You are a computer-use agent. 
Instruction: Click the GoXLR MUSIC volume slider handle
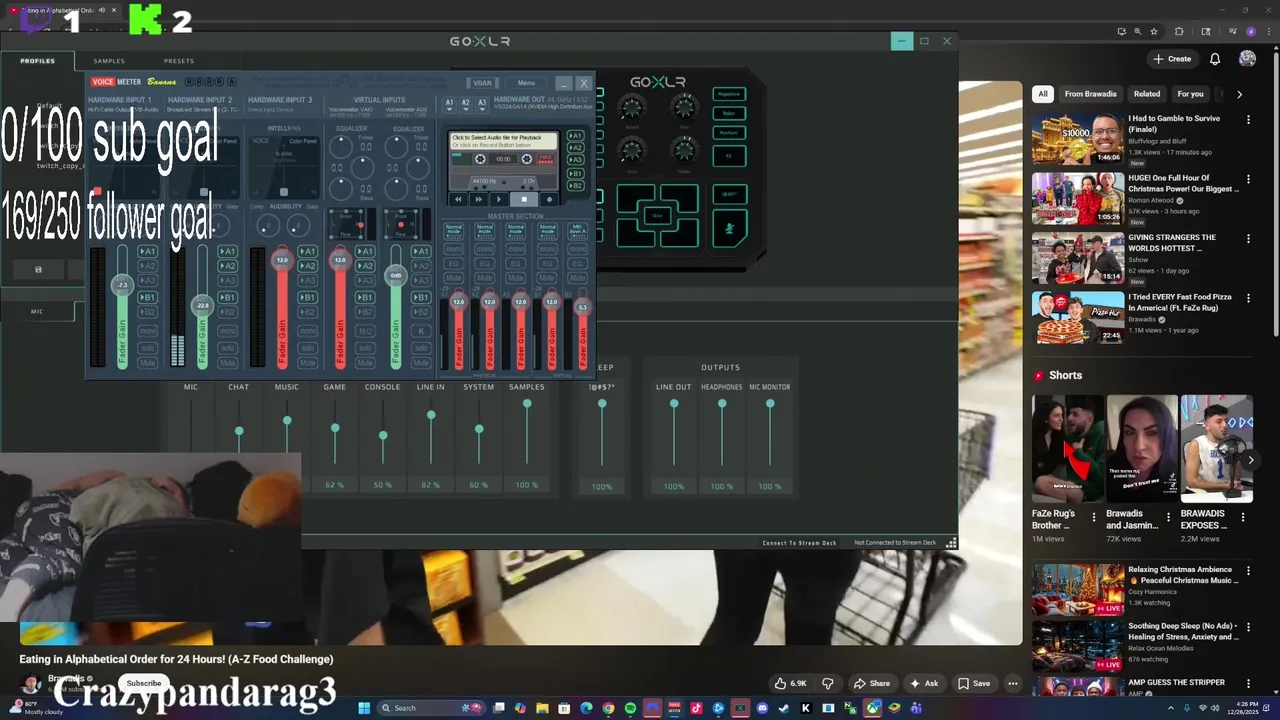pos(287,420)
